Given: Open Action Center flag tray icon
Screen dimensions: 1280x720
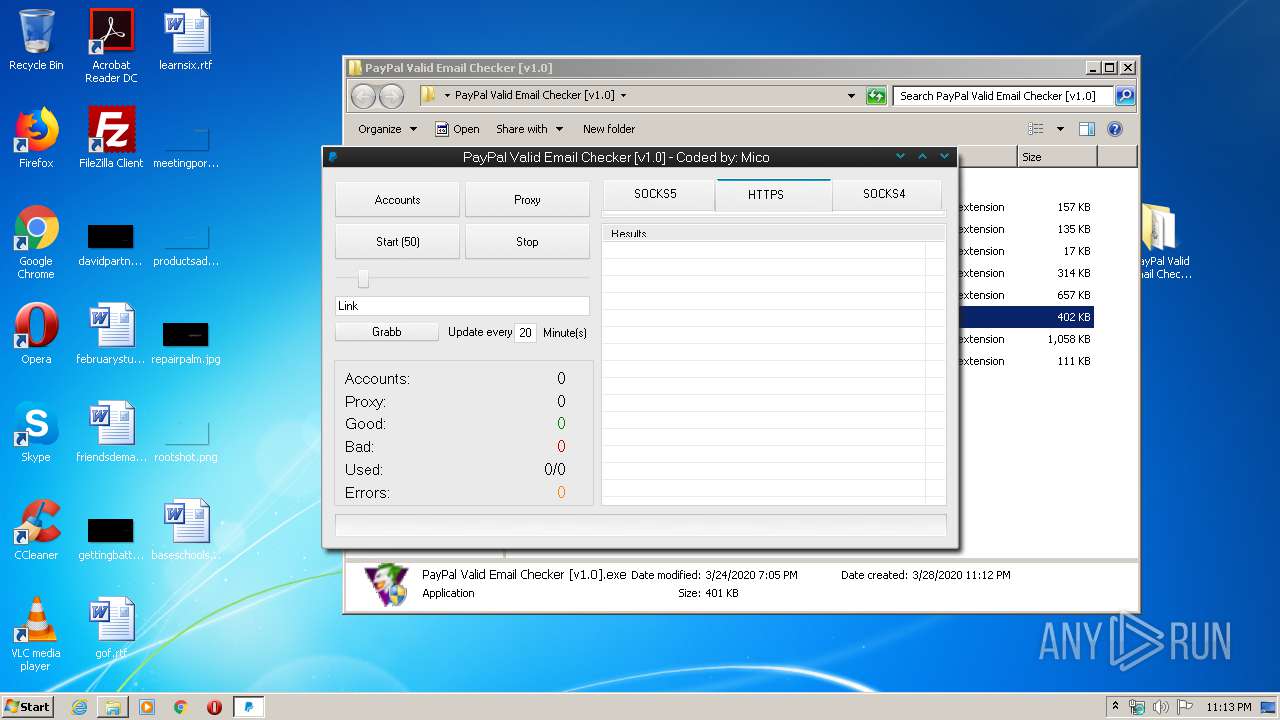Looking at the screenshot, I should [1184, 707].
